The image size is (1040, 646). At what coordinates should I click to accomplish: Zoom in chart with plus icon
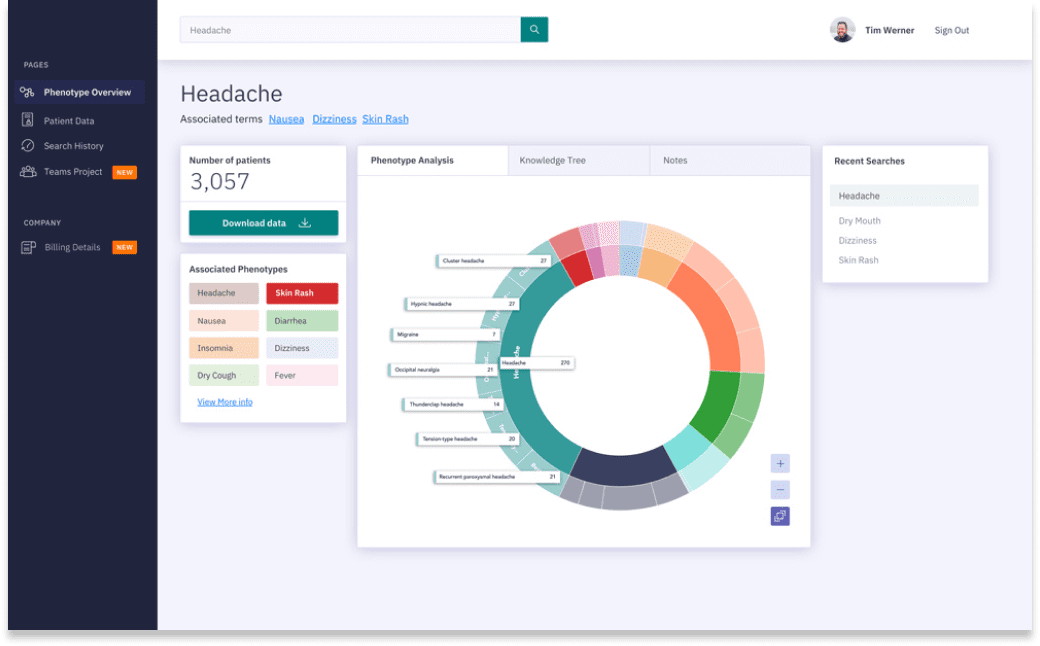(x=780, y=463)
